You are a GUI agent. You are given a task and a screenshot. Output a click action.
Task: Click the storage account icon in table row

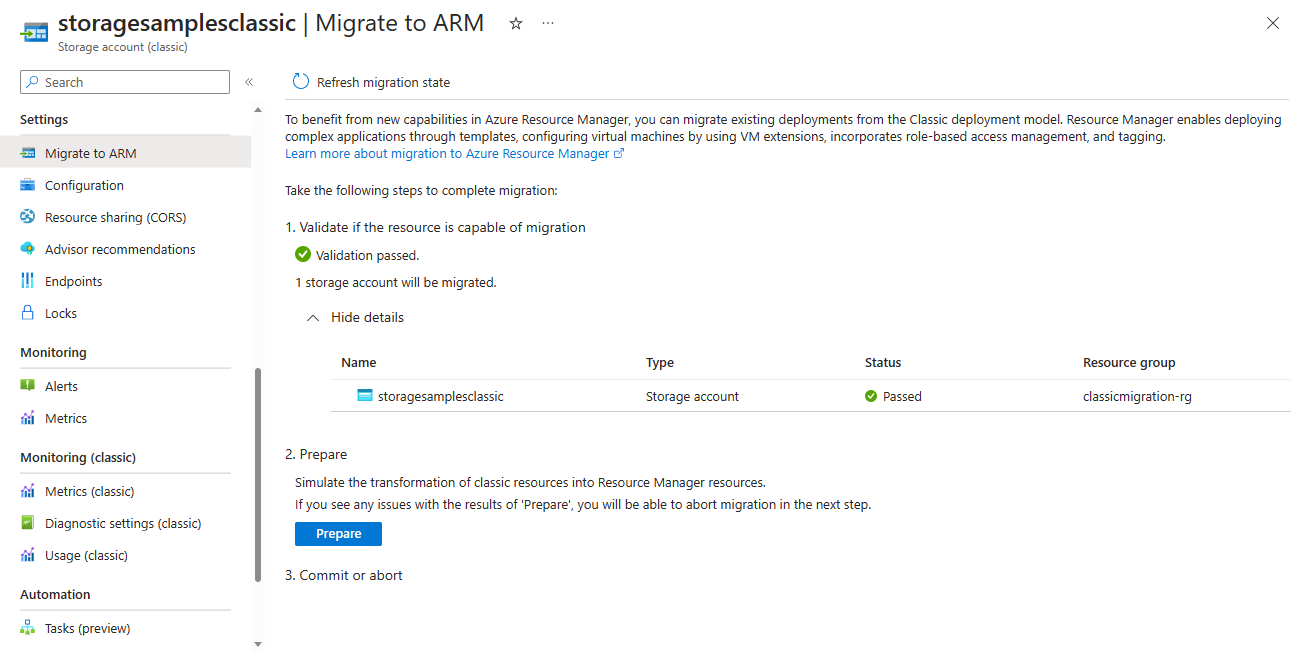365,395
